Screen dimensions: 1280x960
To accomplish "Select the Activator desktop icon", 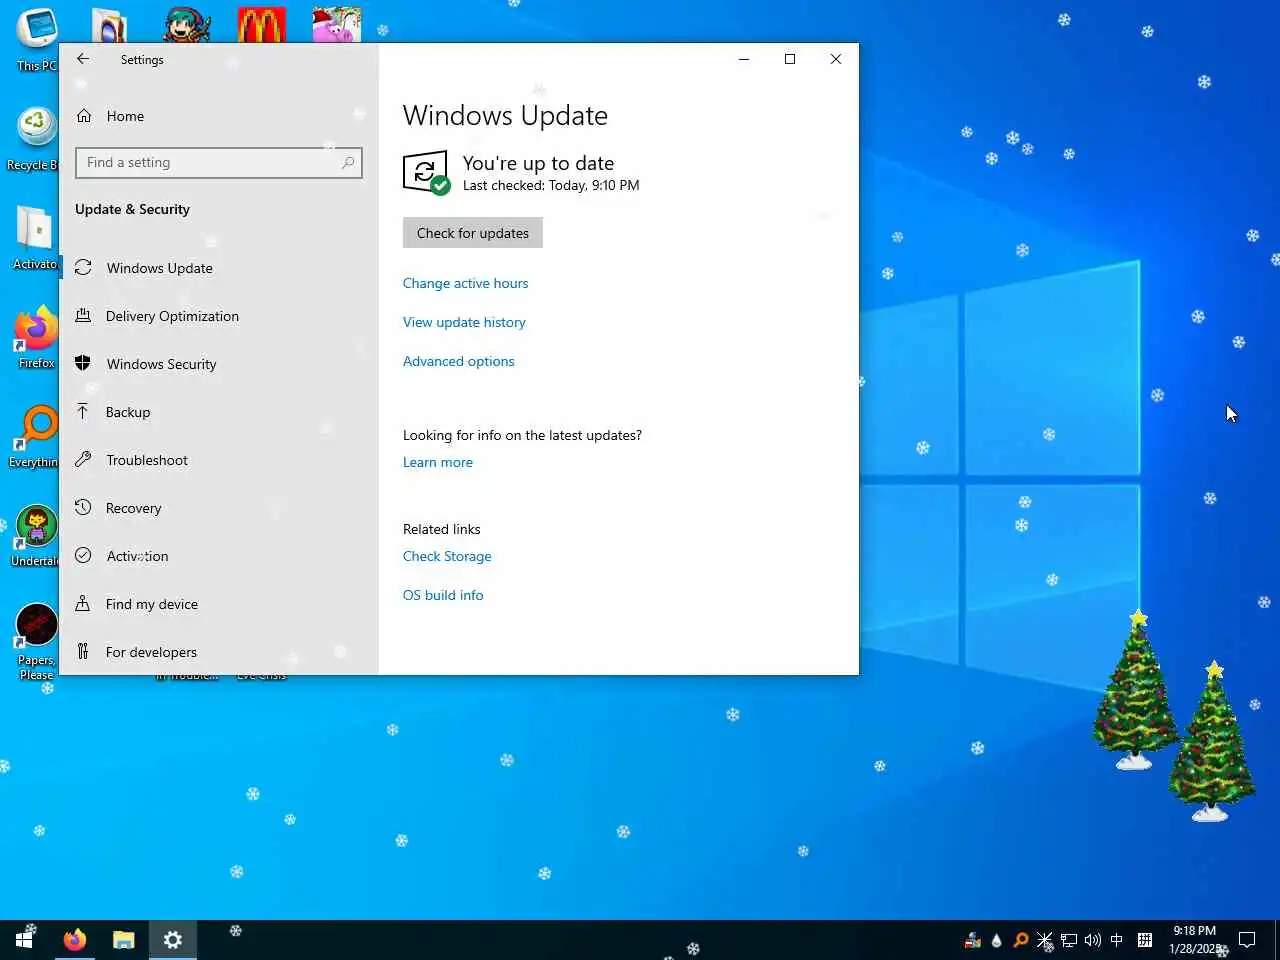I will [35, 238].
